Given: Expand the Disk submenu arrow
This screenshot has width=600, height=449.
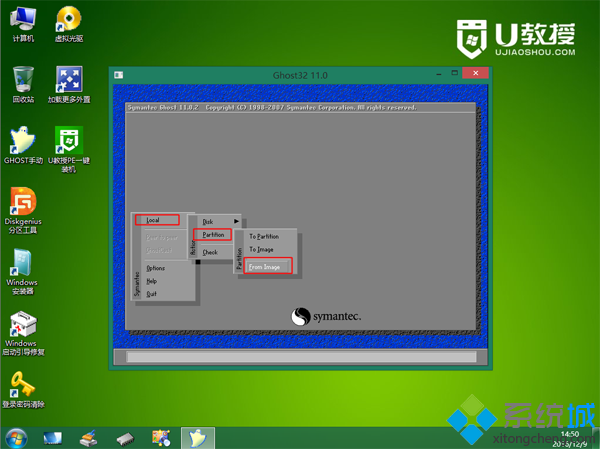Looking at the screenshot, I should pyautogui.click(x=236, y=221).
